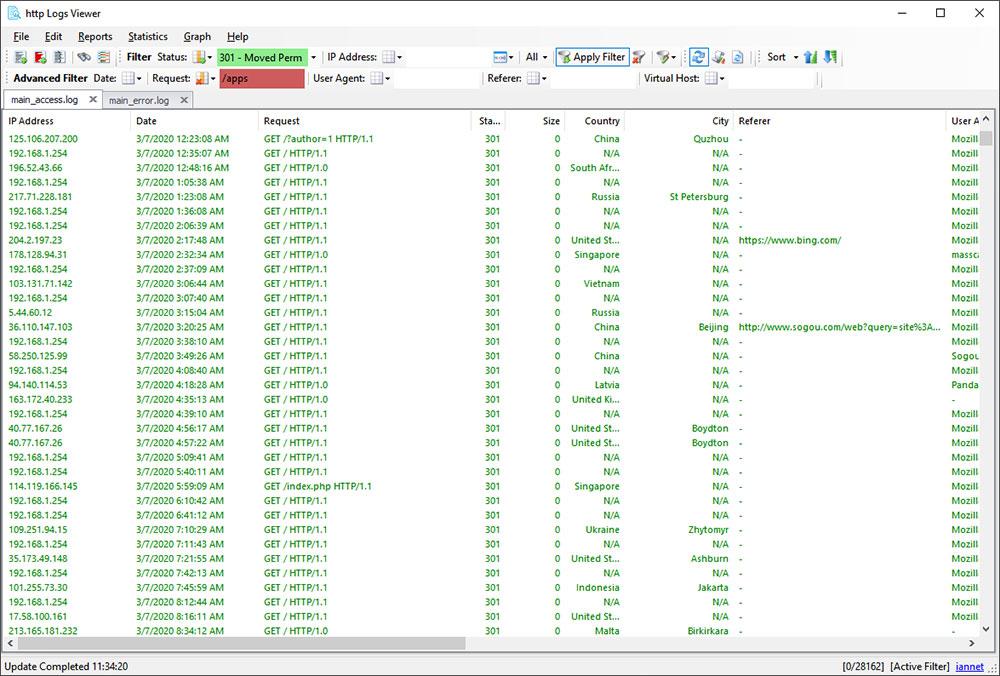Click the red-flagged log file icon

(40, 57)
